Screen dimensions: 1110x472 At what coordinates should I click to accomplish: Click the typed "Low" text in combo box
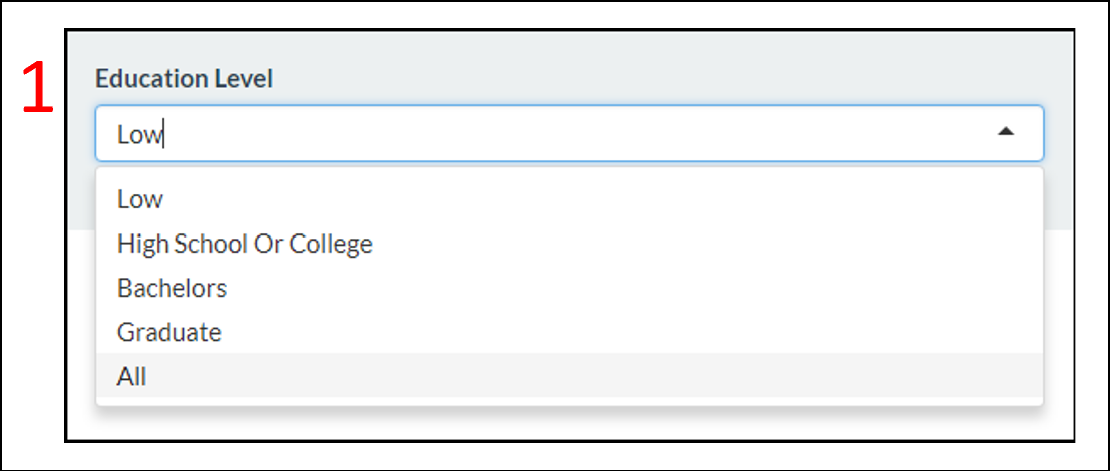point(139,134)
